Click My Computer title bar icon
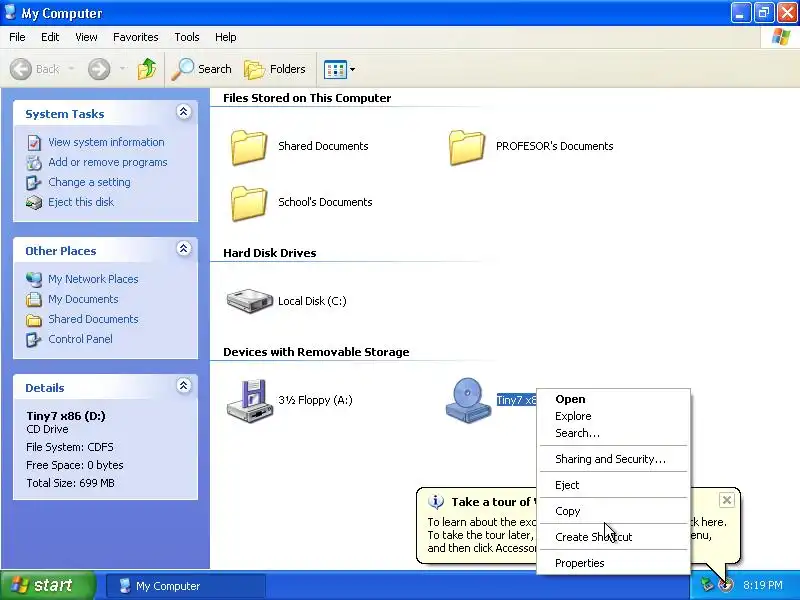This screenshot has height=600, width=800. (10, 12)
